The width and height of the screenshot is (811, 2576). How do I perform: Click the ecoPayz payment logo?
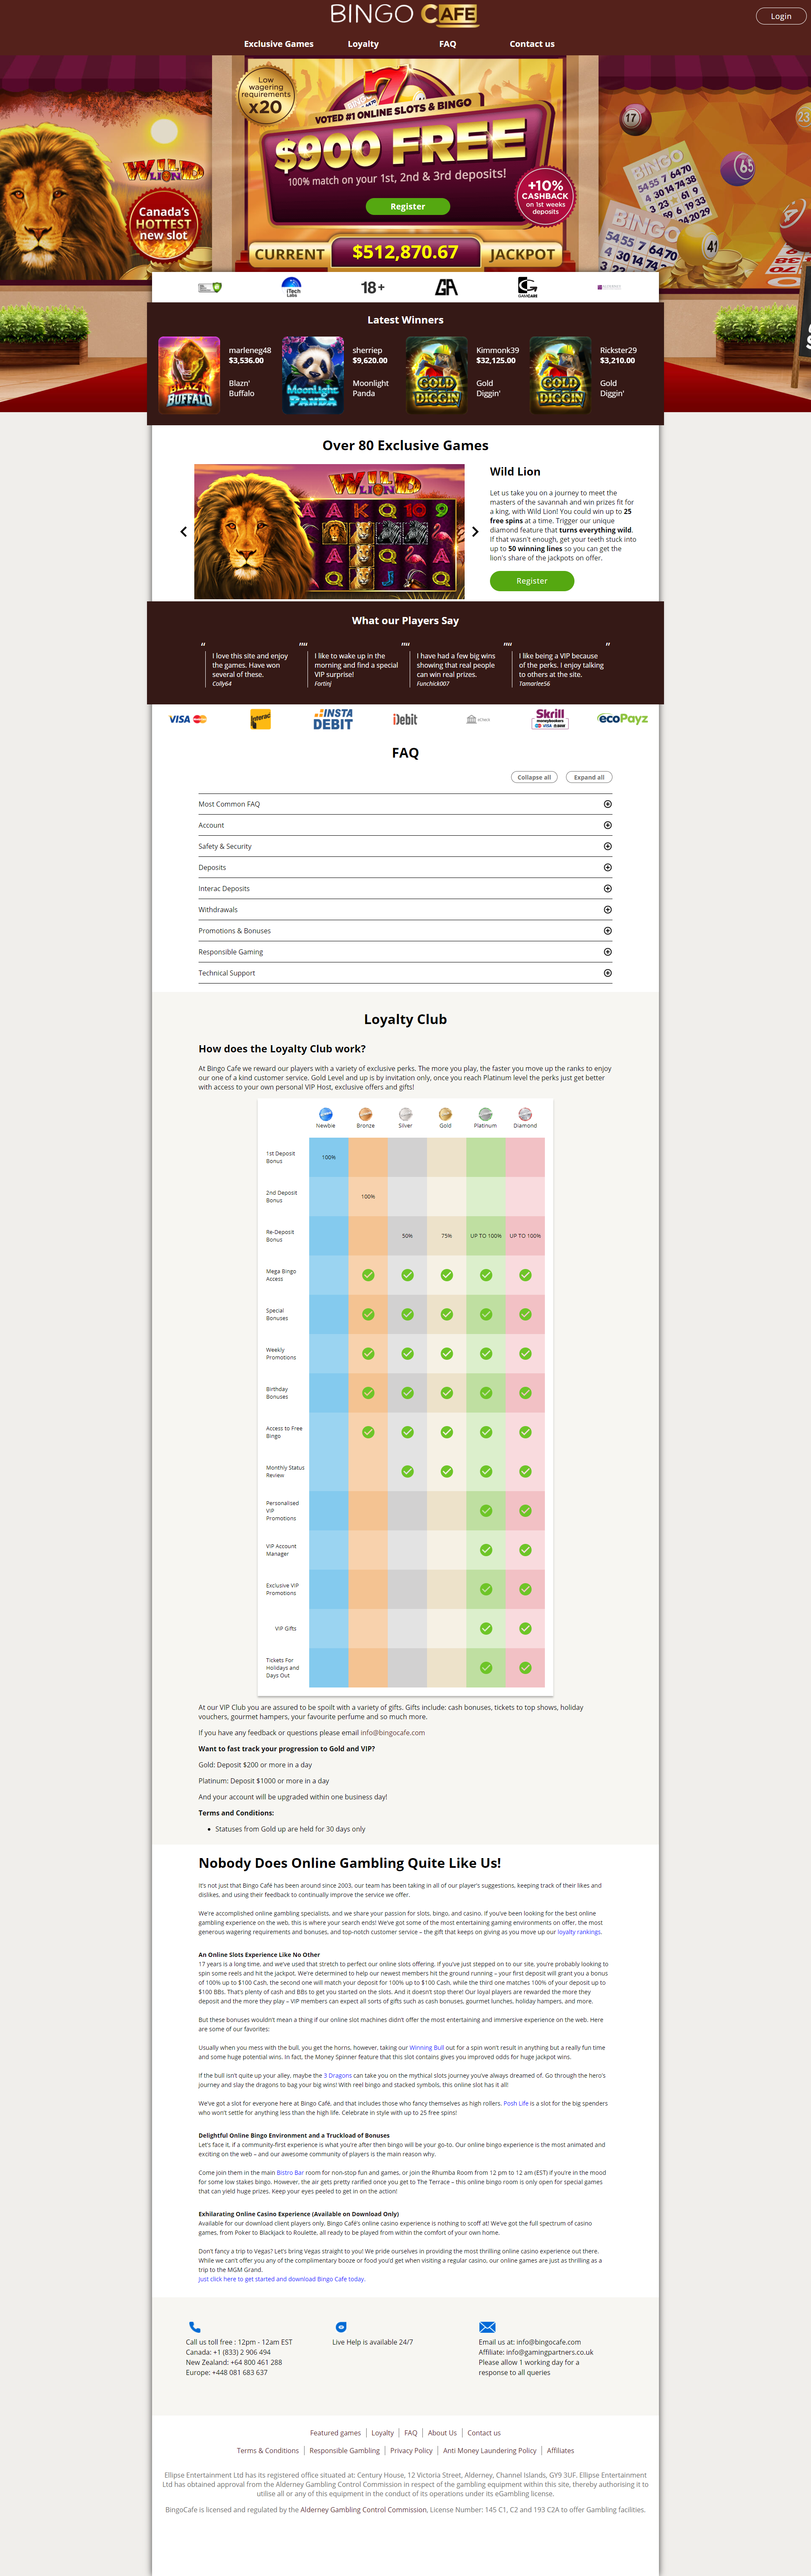point(622,719)
